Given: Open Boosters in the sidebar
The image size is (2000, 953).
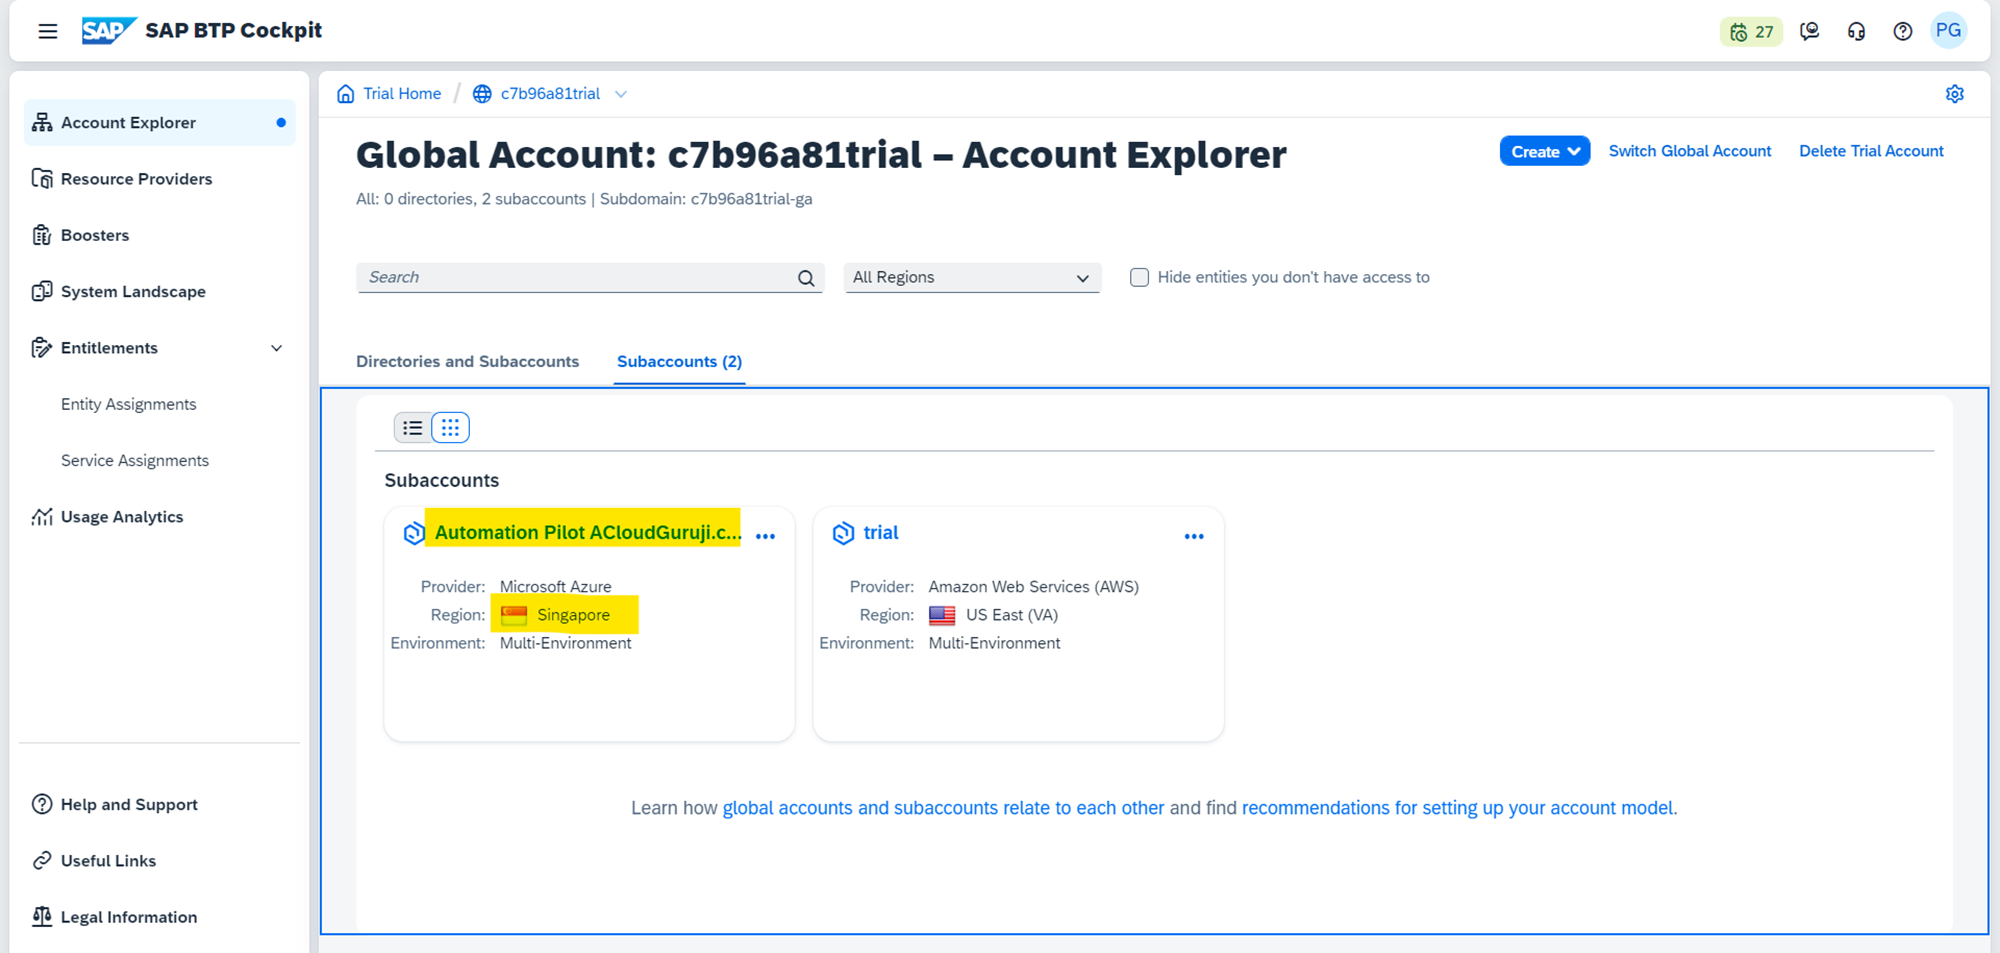Looking at the screenshot, I should click(95, 235).
